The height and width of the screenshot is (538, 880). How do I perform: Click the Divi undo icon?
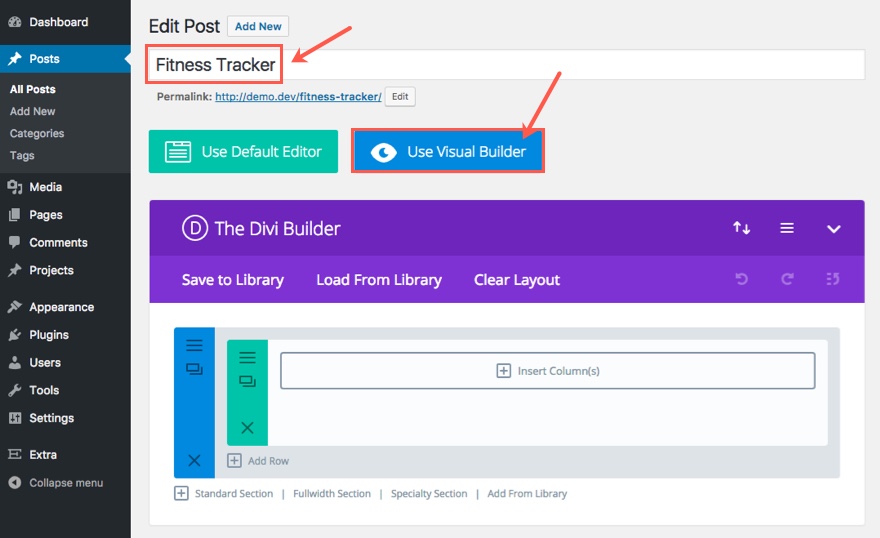[741, 279]
